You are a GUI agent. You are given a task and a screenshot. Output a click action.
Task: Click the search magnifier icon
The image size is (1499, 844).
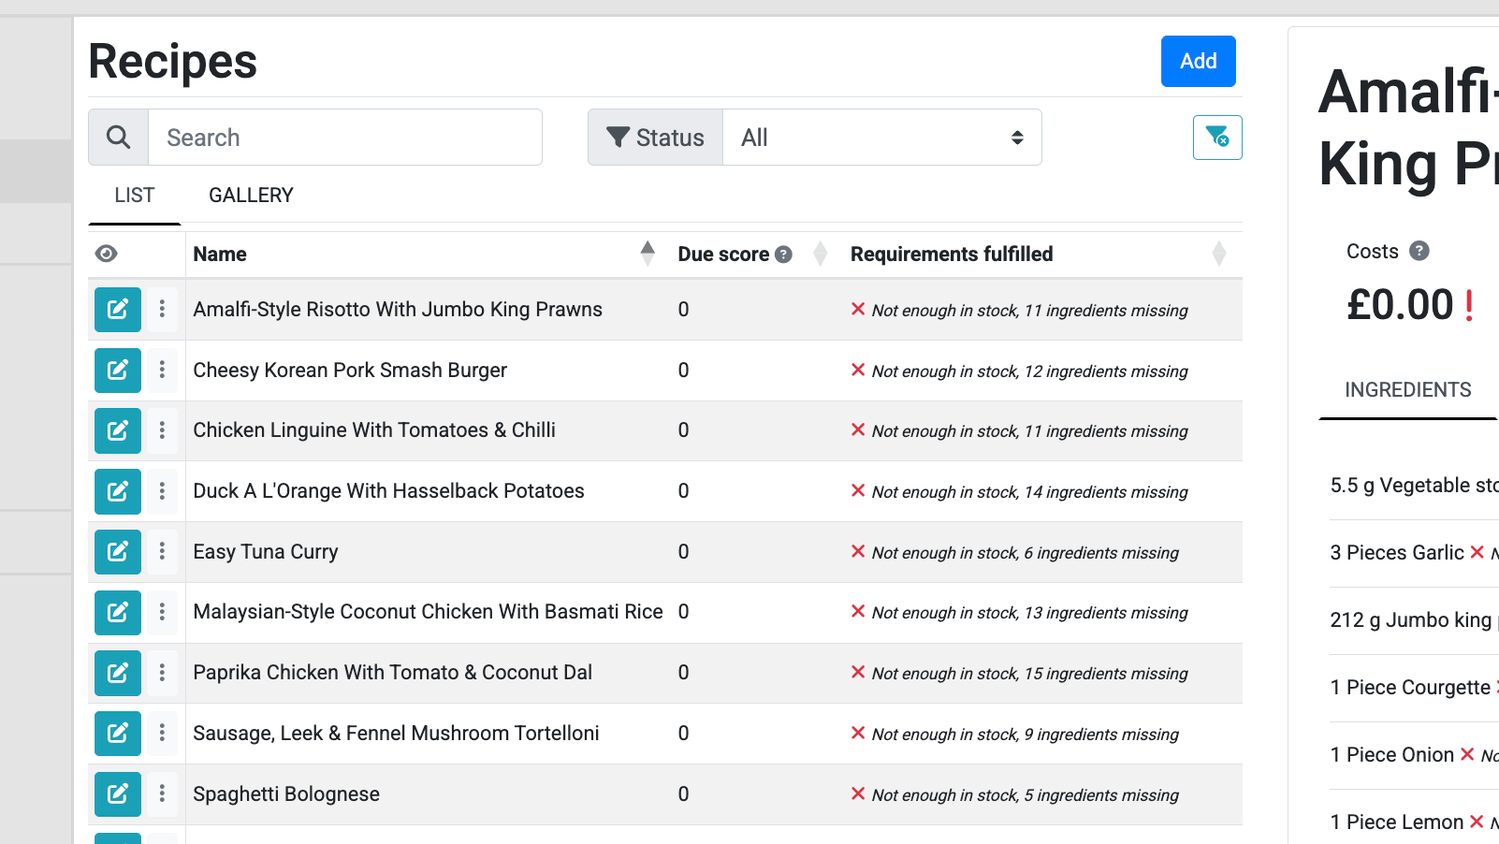click(118, 137)
